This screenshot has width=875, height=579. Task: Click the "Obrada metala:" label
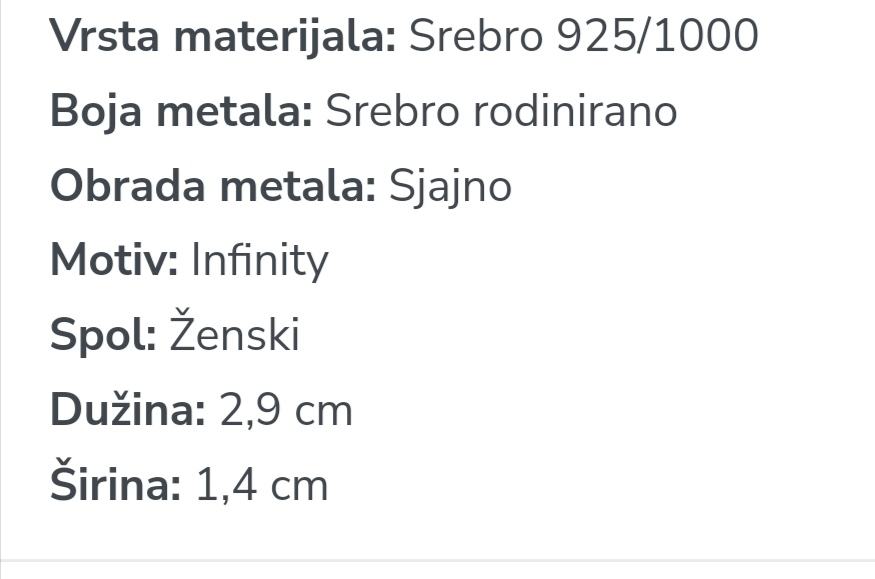click(x=213, y=186)
